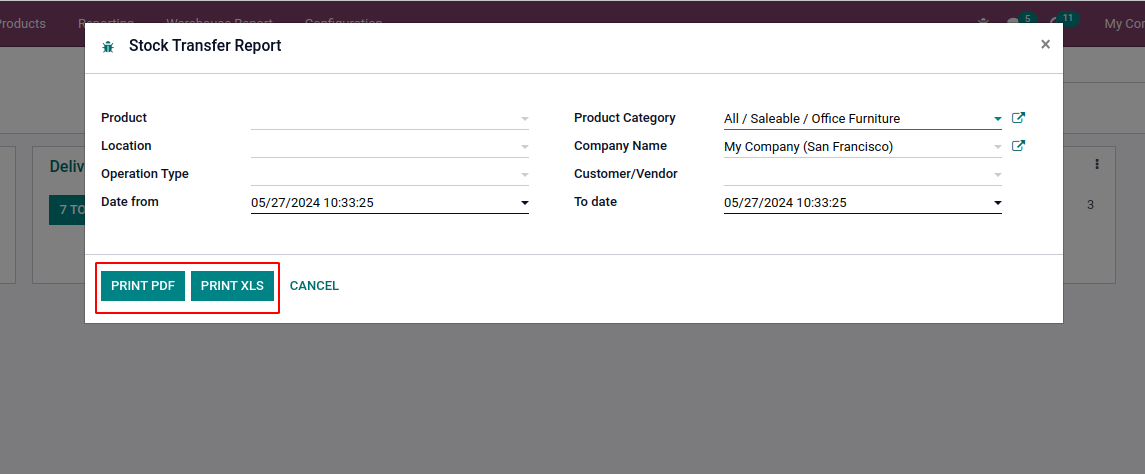Screen dimensions: 1145x474
Task: Open the Date from picker arrow
Action: [x=524, y=203]
